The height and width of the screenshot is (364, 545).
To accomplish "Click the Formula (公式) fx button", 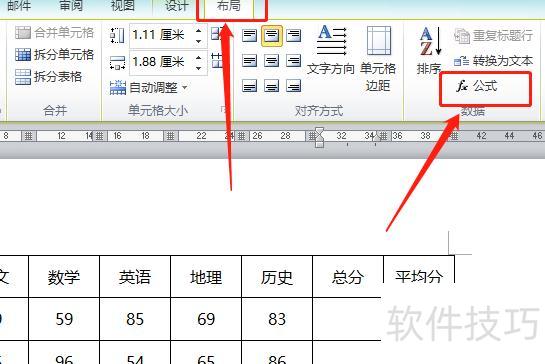I will (x=477, y=86).
